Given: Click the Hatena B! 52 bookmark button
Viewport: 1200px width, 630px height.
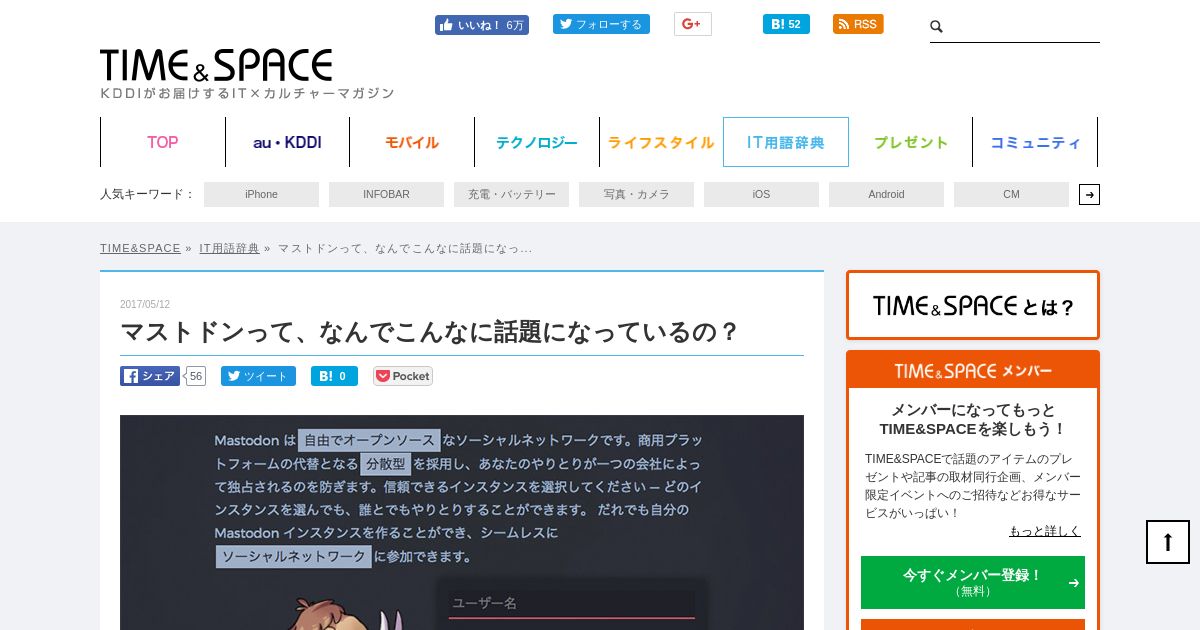Looking at the screenshot, I should (786, 24).
